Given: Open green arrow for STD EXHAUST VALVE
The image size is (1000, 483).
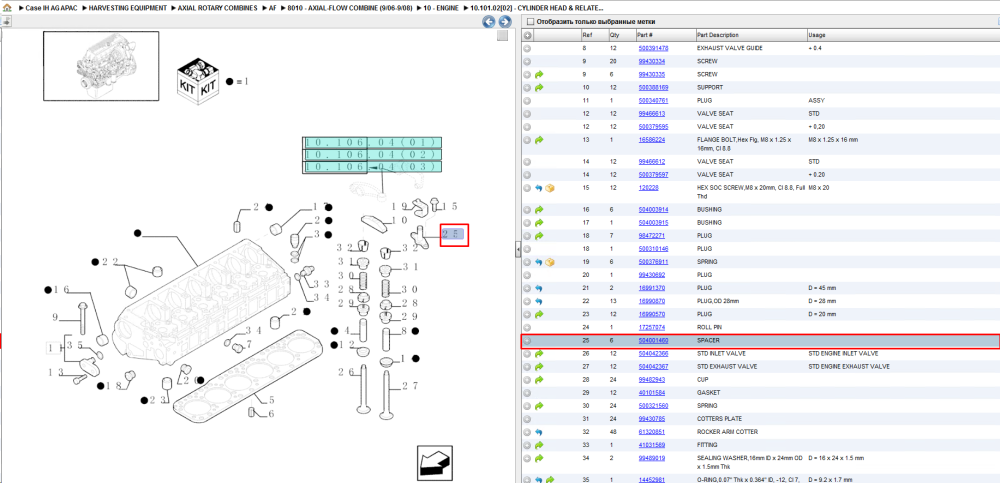Looking at the screenshot, I should pyautogui.click(x=539, y=367).
